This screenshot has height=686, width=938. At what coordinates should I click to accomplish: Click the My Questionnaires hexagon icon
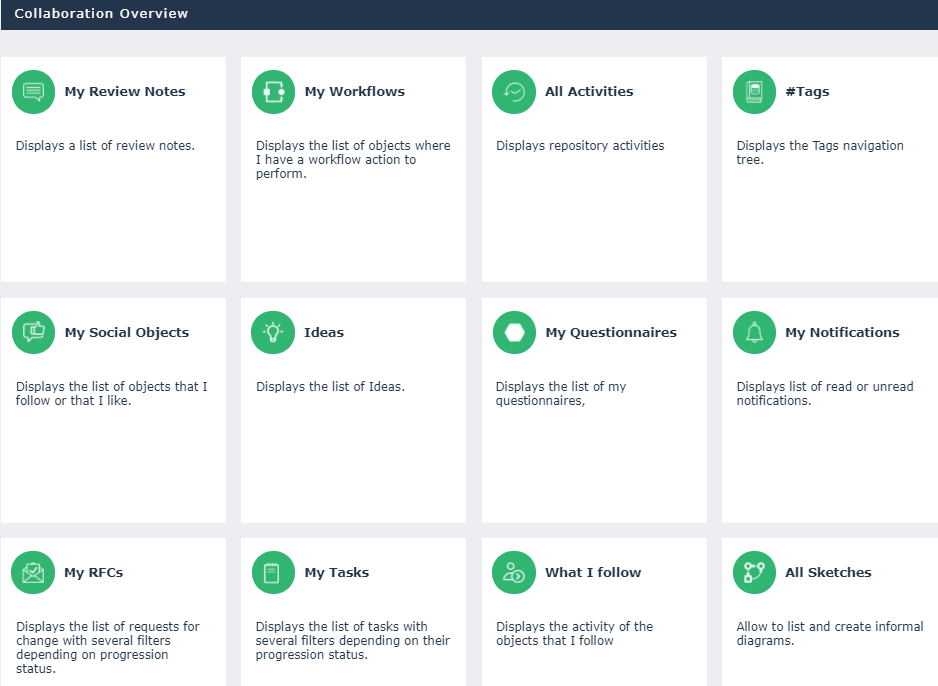[514, 332]
